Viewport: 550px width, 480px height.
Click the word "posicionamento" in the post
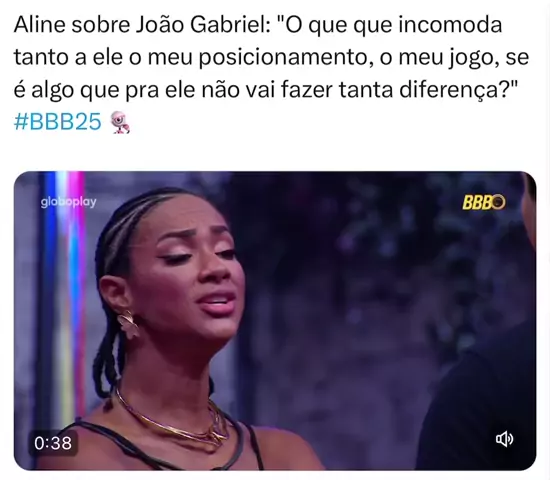283,58
